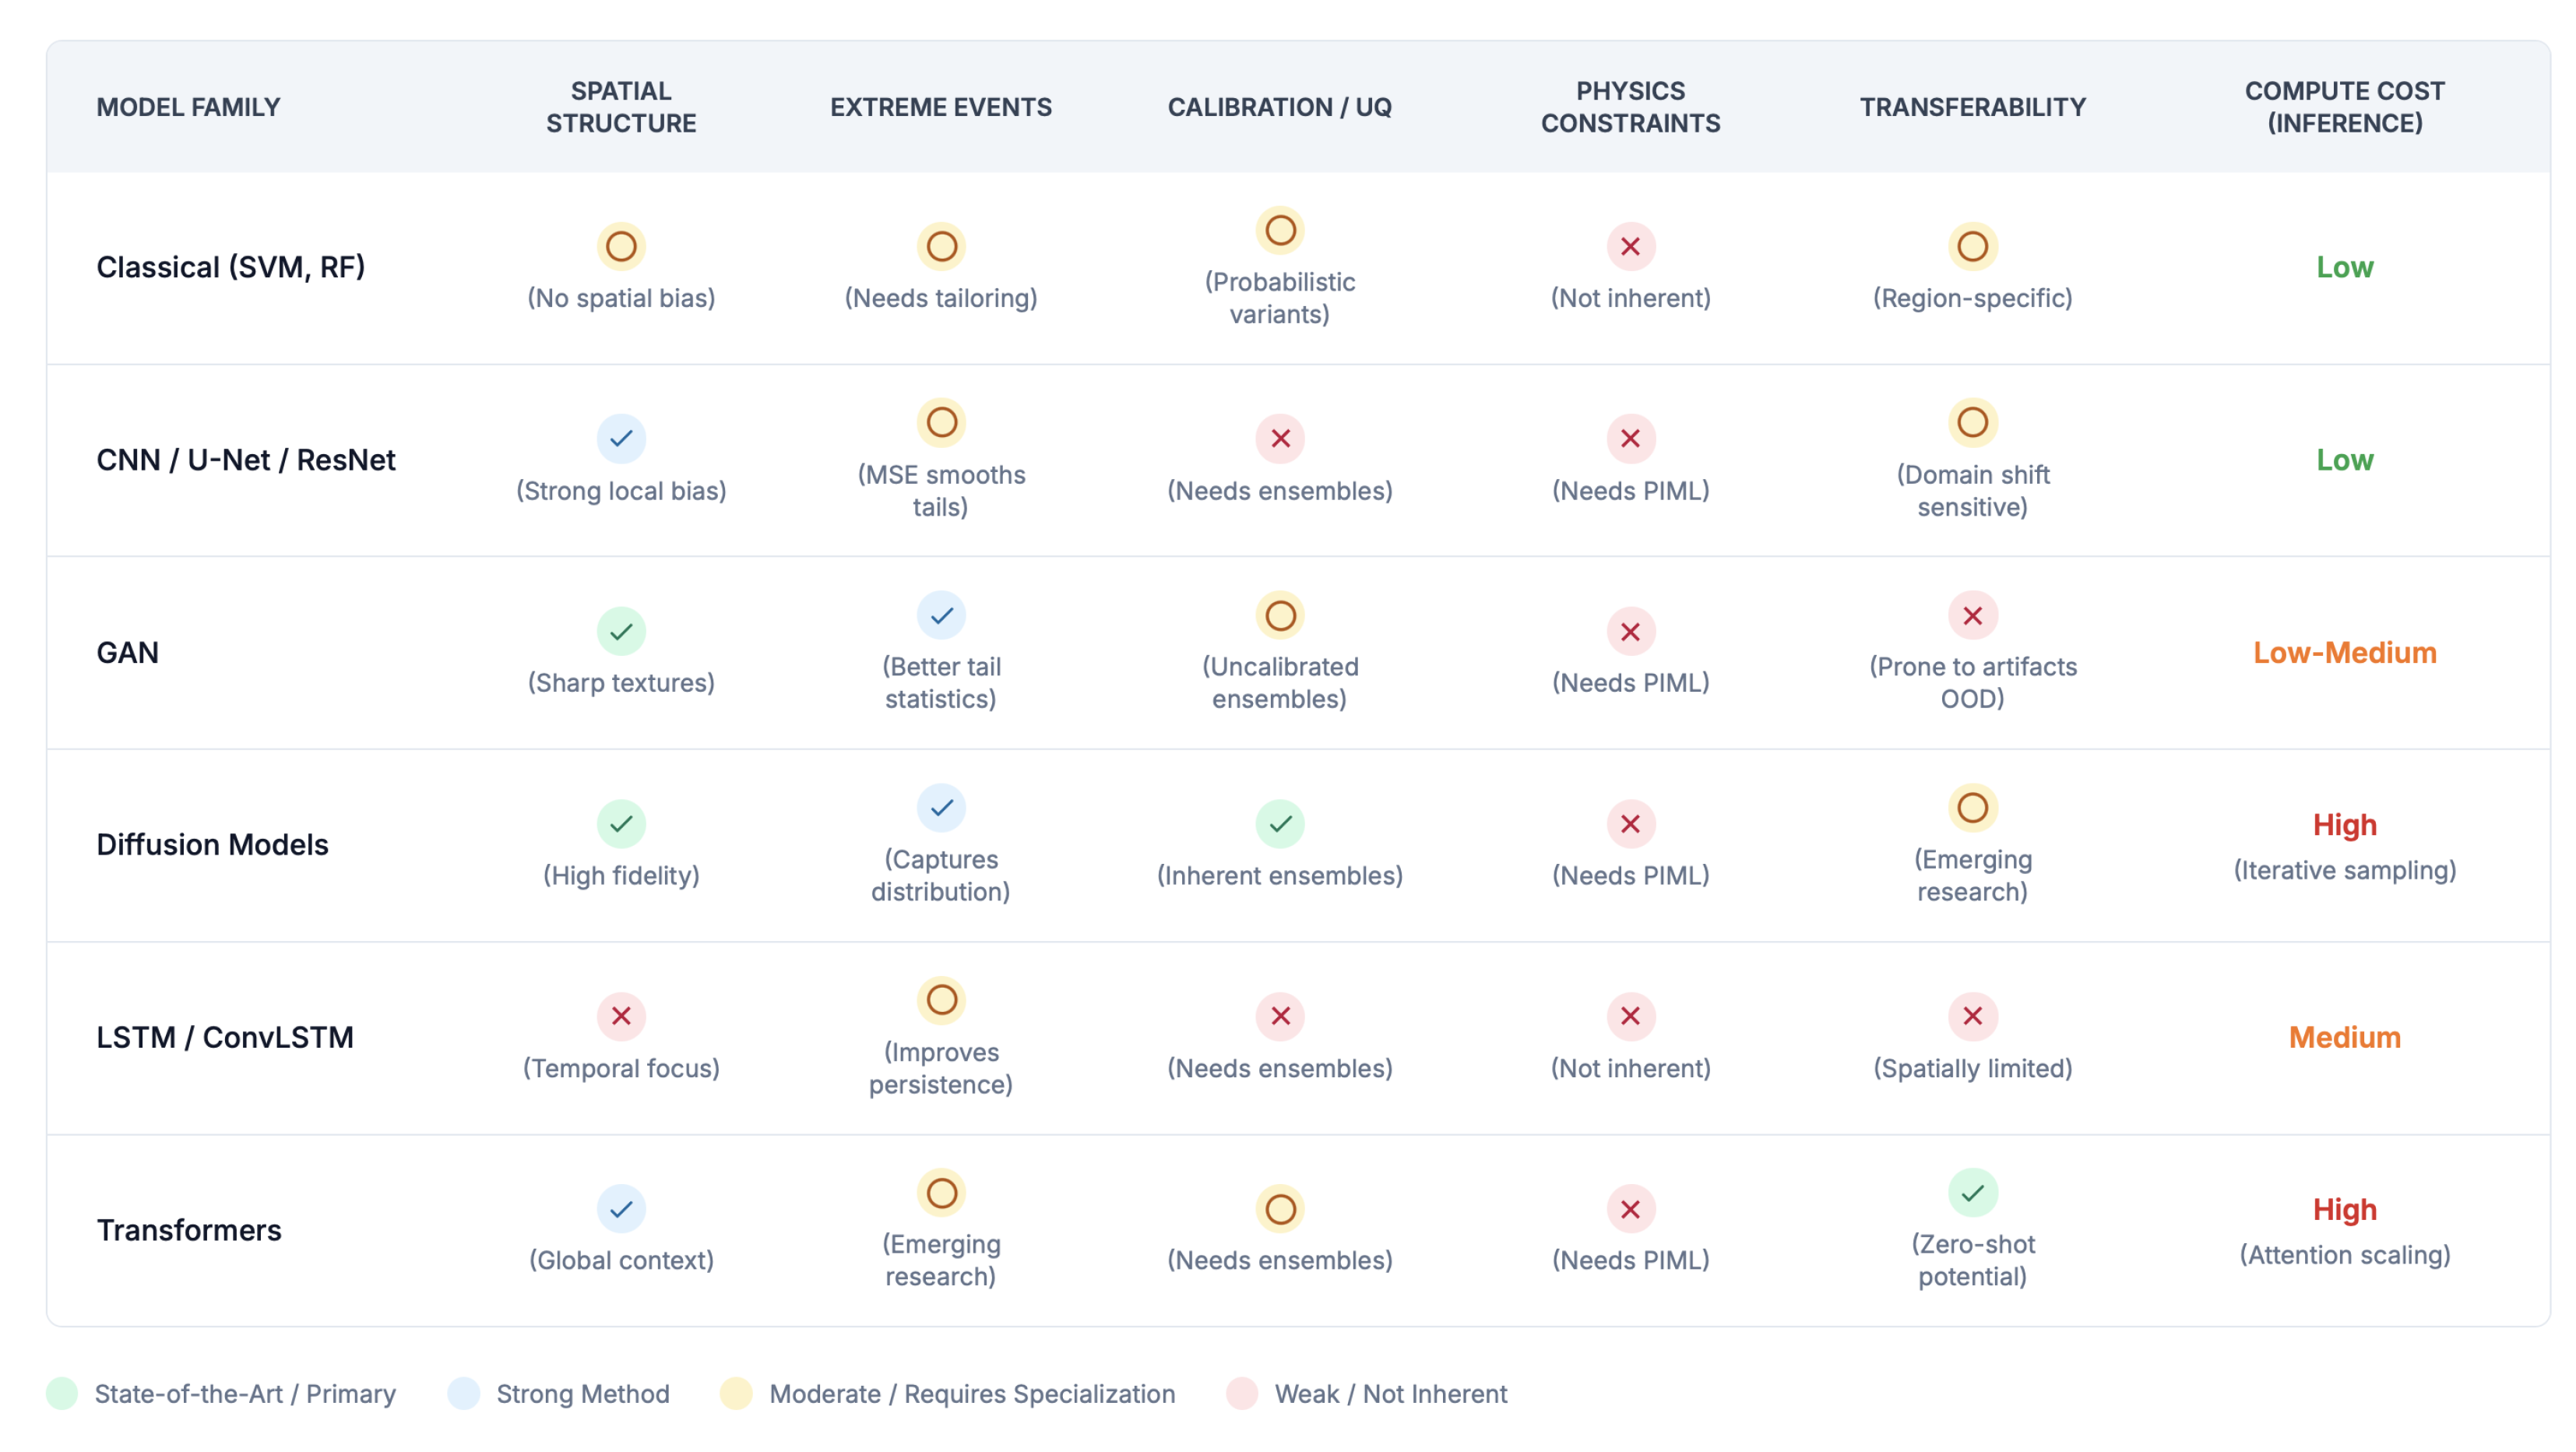Click the yellow circle for Classical region-specific transferability
2576x1452 pixels.
pos(1972,247)
